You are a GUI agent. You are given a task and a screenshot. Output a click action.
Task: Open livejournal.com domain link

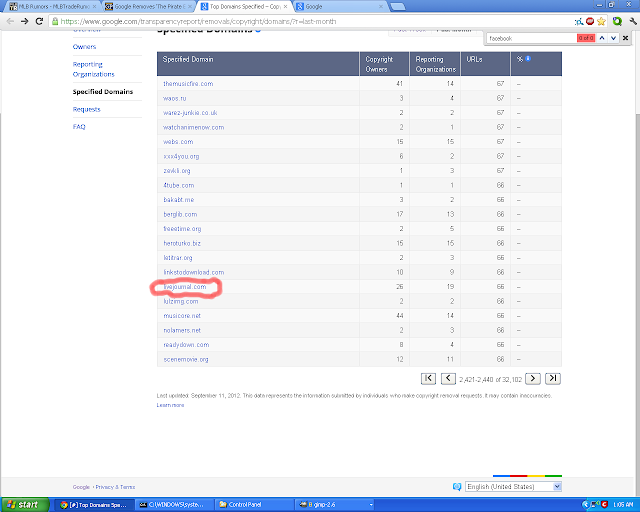(x=184, y=287)
